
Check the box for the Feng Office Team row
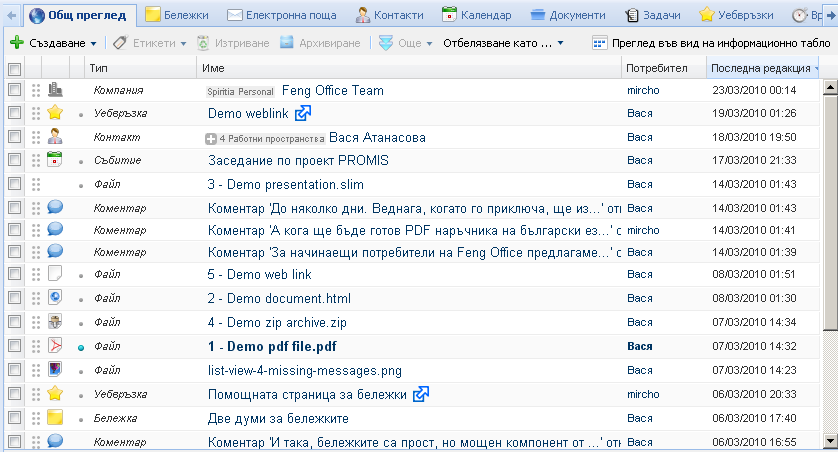click(14, 90)
